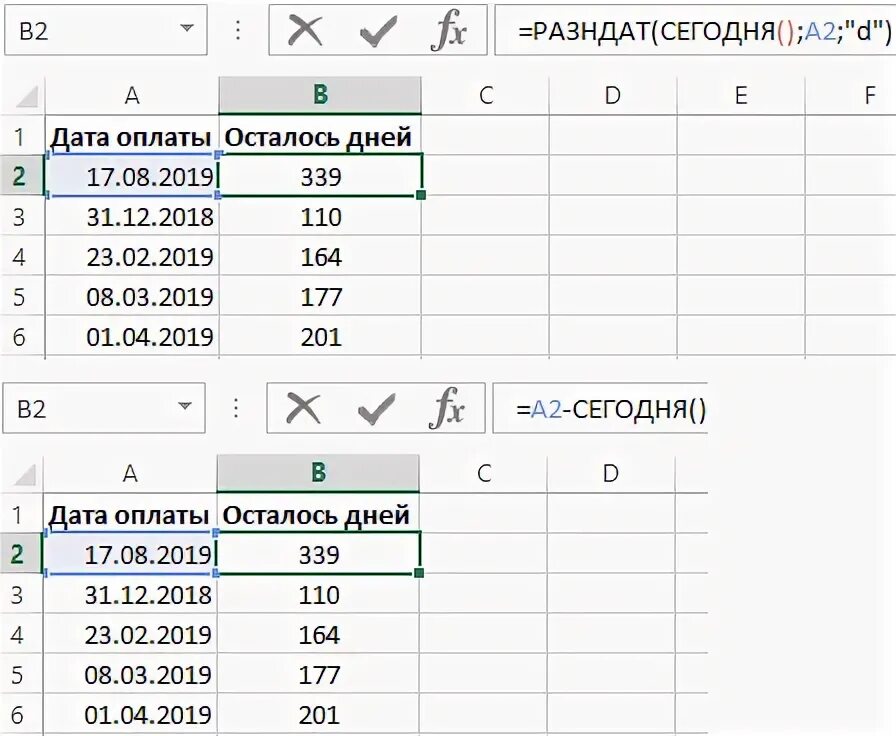The height and width of the screenshot is (736, 896).
Task: Select column B header in lower sheet
Action: click(x=318, y=473)
